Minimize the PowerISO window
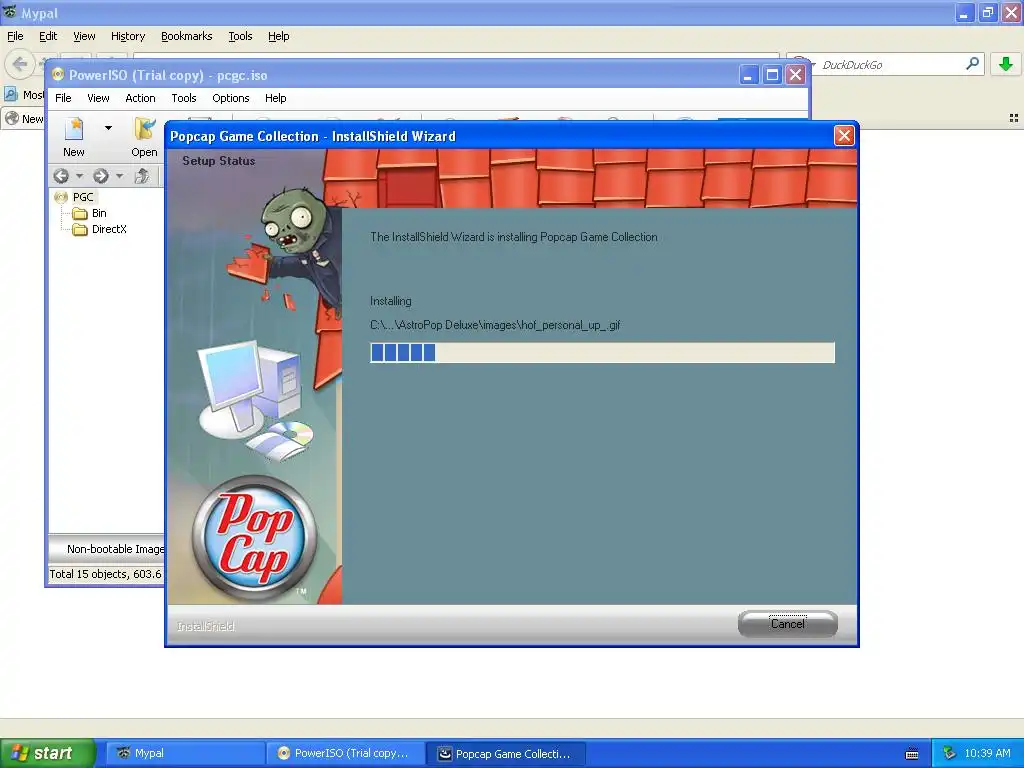 748,75
